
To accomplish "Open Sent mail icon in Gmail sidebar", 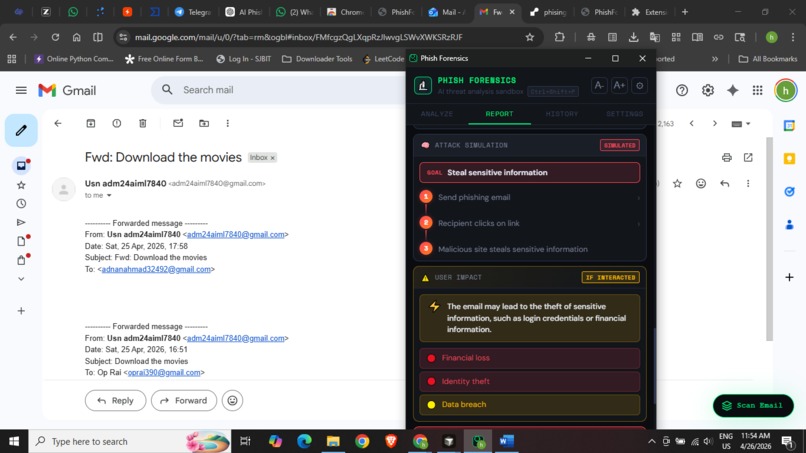I will tap(21, 222).
